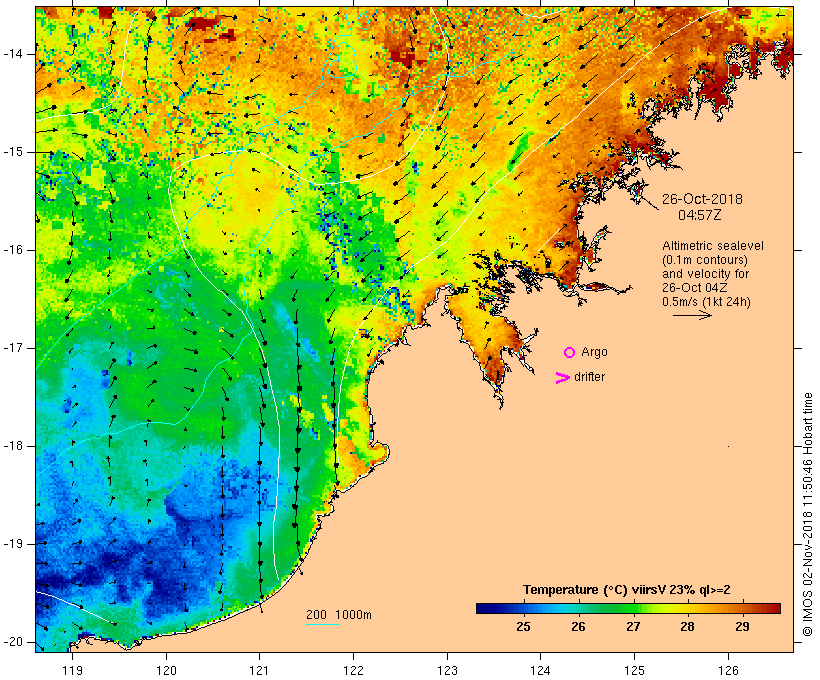This screenshot has width=820, height=680.
Task: Click the '0.5m/s (1kt 24h)' text
Action: 706,302
